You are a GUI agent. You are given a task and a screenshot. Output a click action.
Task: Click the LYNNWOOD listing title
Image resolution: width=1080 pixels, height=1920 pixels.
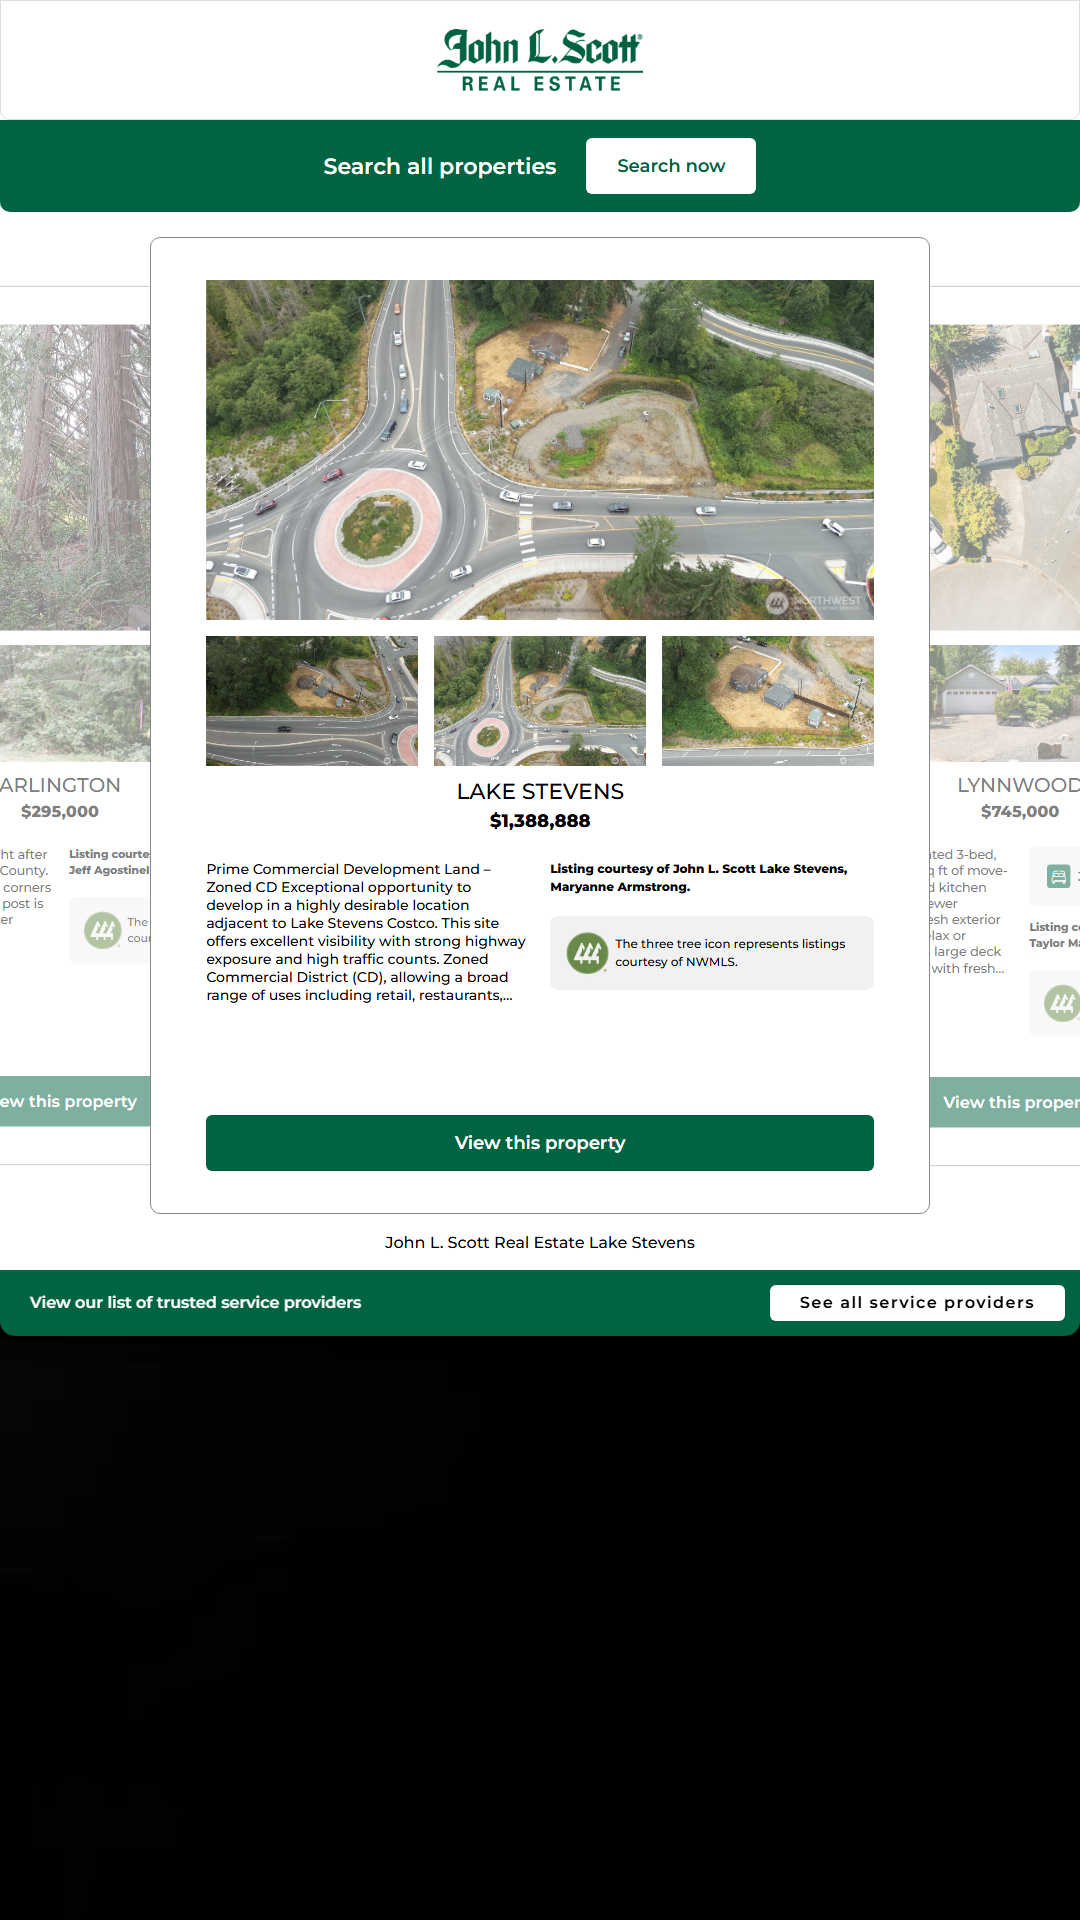click(1018, 785)
